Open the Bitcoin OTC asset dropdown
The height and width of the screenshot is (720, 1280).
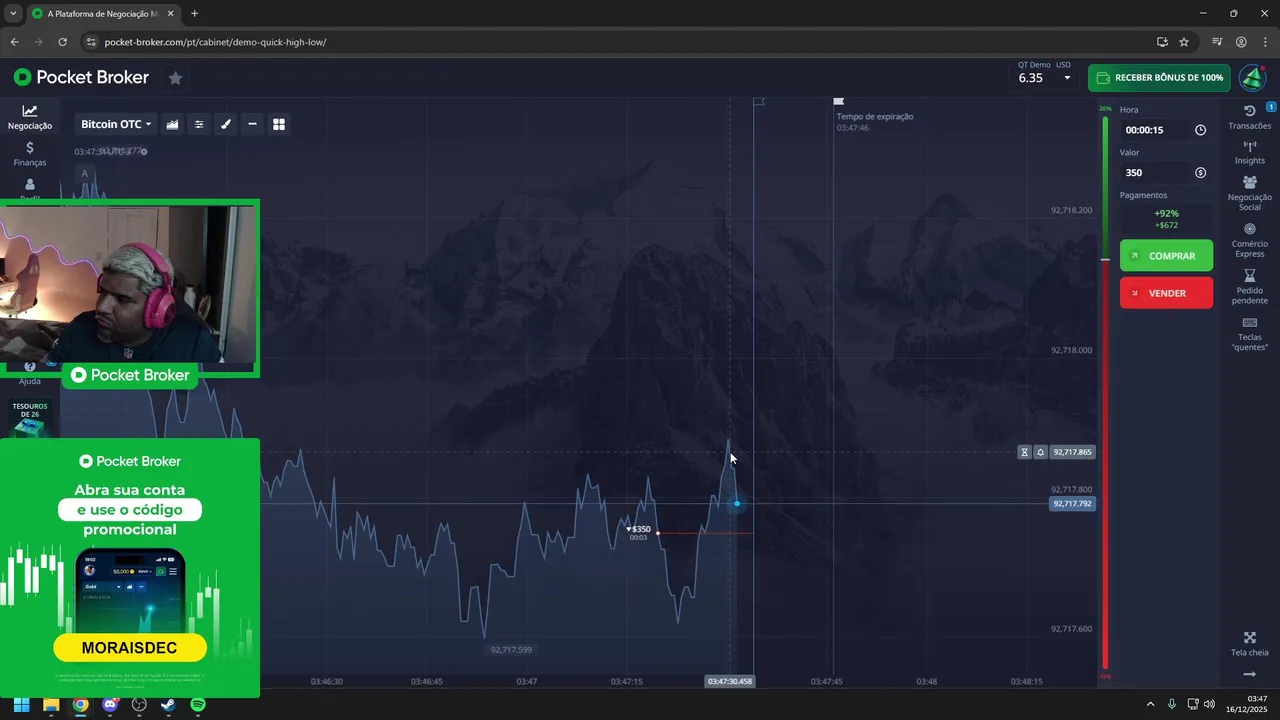(x=116, y=124)
